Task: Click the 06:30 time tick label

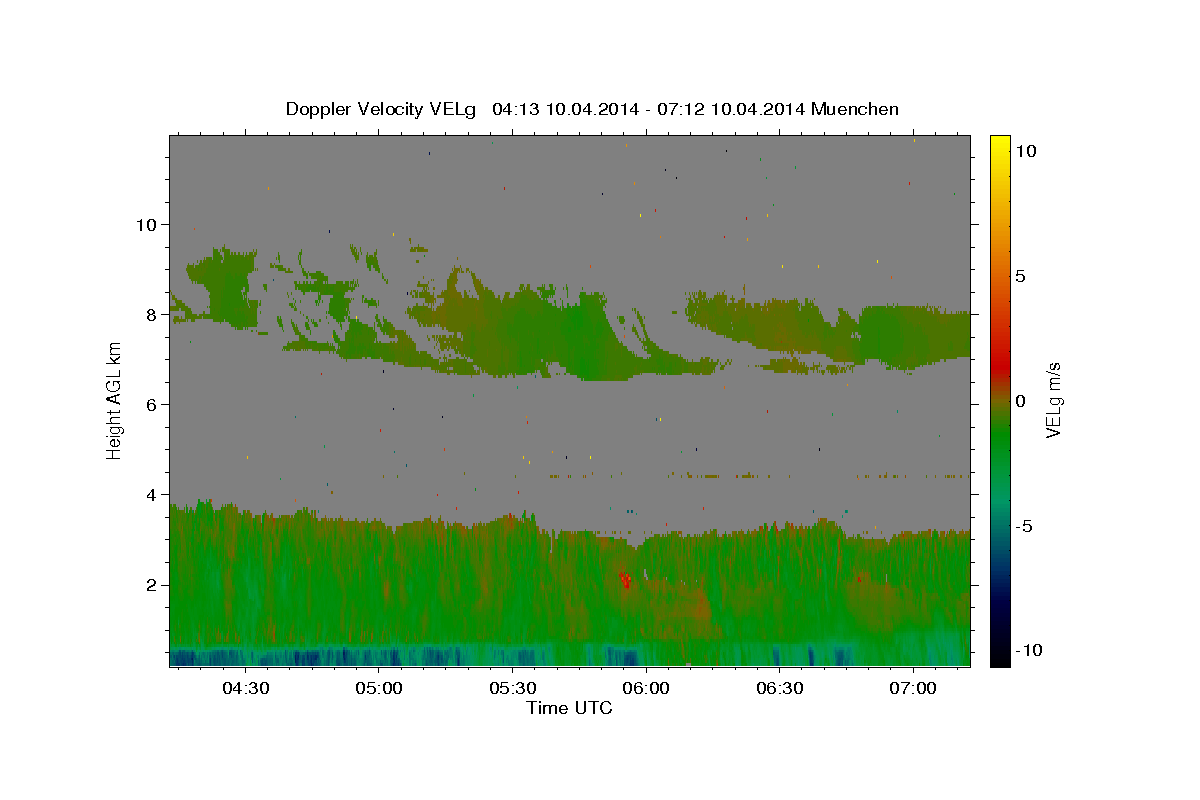Action: point(780,689)
